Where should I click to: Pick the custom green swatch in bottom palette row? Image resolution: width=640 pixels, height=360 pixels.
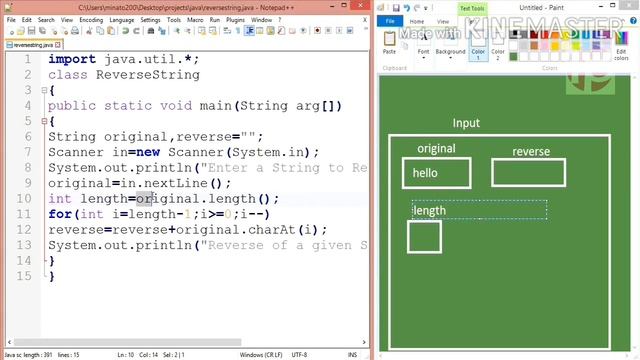[514, 56]
